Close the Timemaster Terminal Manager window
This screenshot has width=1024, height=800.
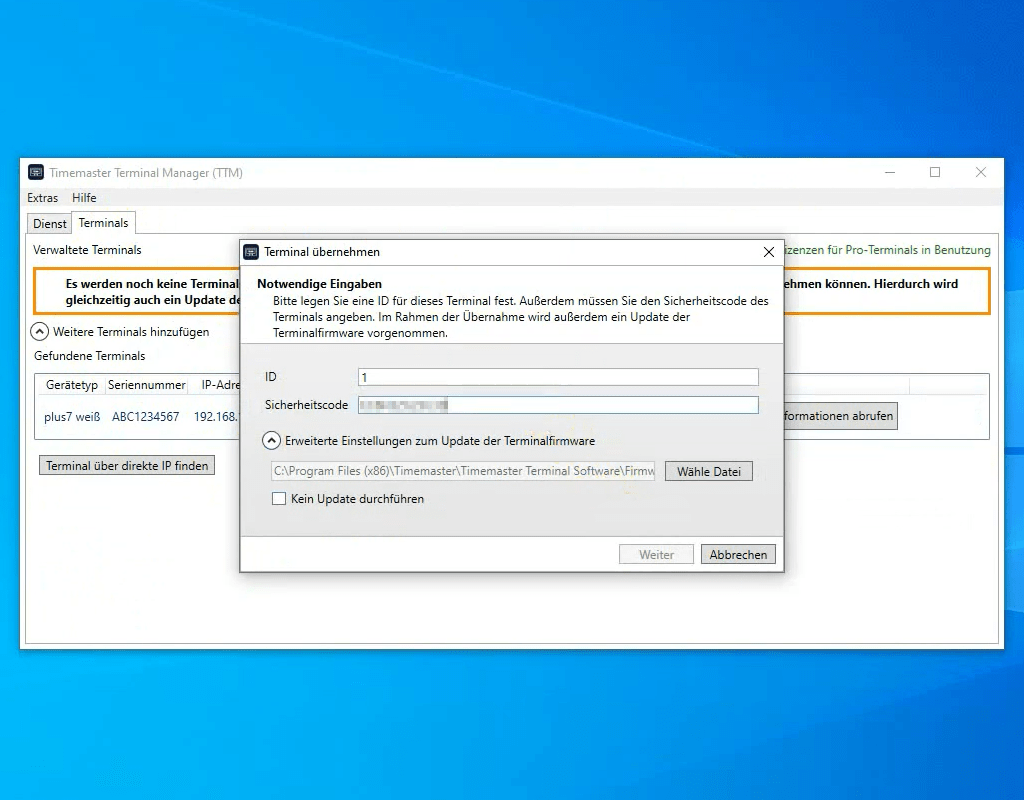[981, 172]
